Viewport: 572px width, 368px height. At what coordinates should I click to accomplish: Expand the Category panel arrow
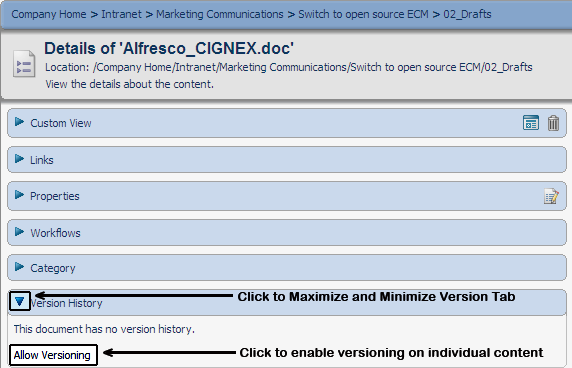[x=19, y=267]
